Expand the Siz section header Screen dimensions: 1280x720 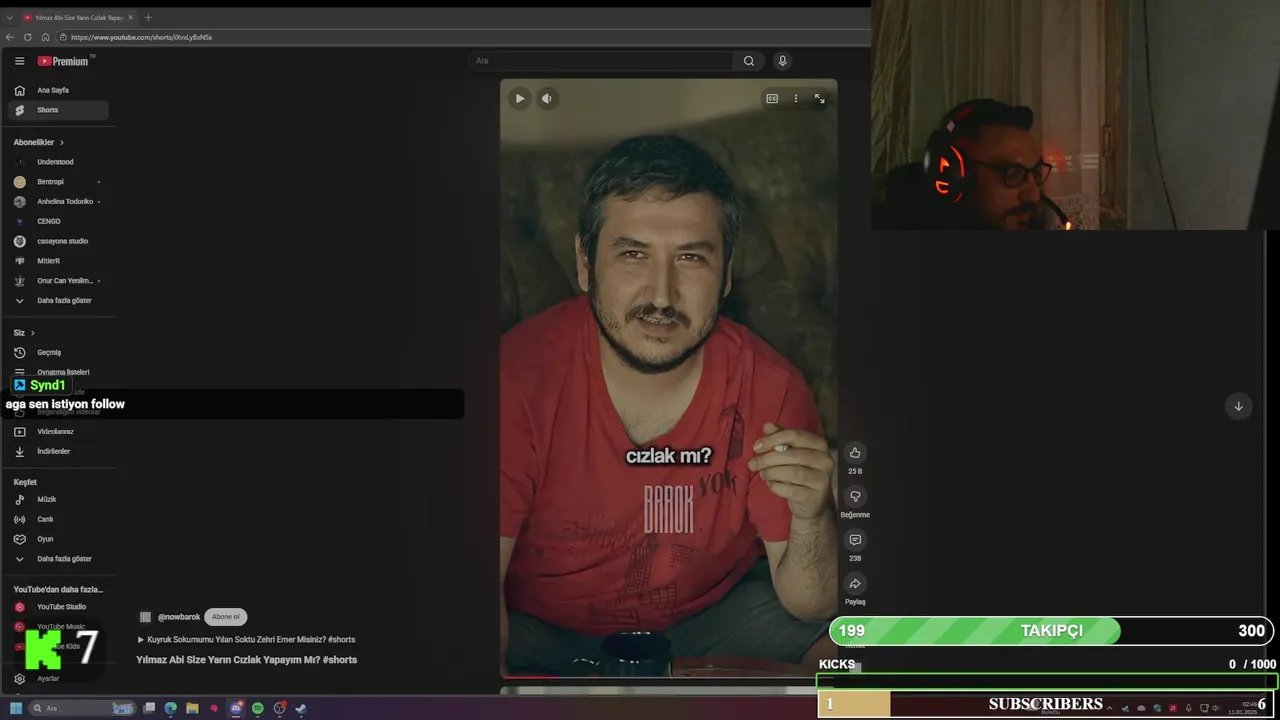[24, 332]
